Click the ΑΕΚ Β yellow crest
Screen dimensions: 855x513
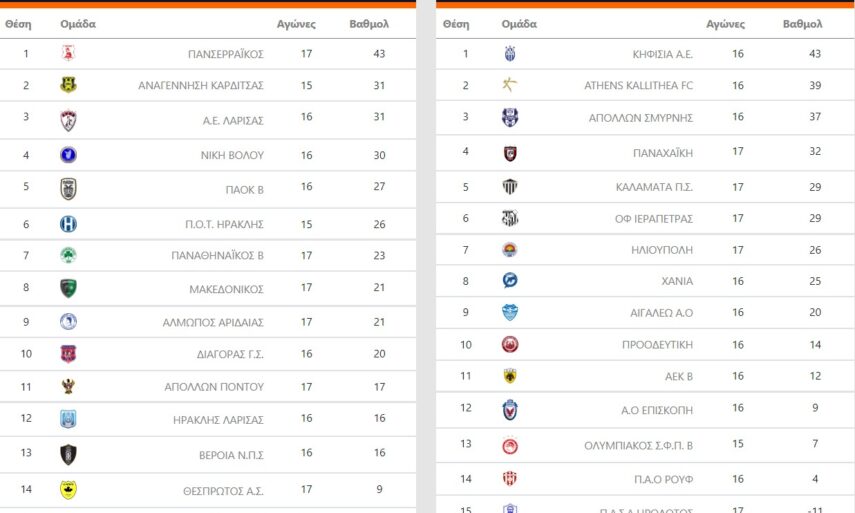510,376
